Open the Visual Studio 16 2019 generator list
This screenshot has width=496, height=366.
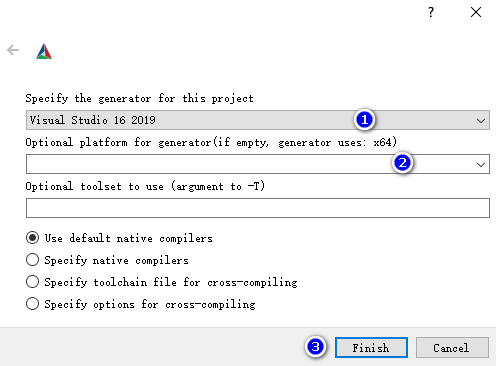258,120
